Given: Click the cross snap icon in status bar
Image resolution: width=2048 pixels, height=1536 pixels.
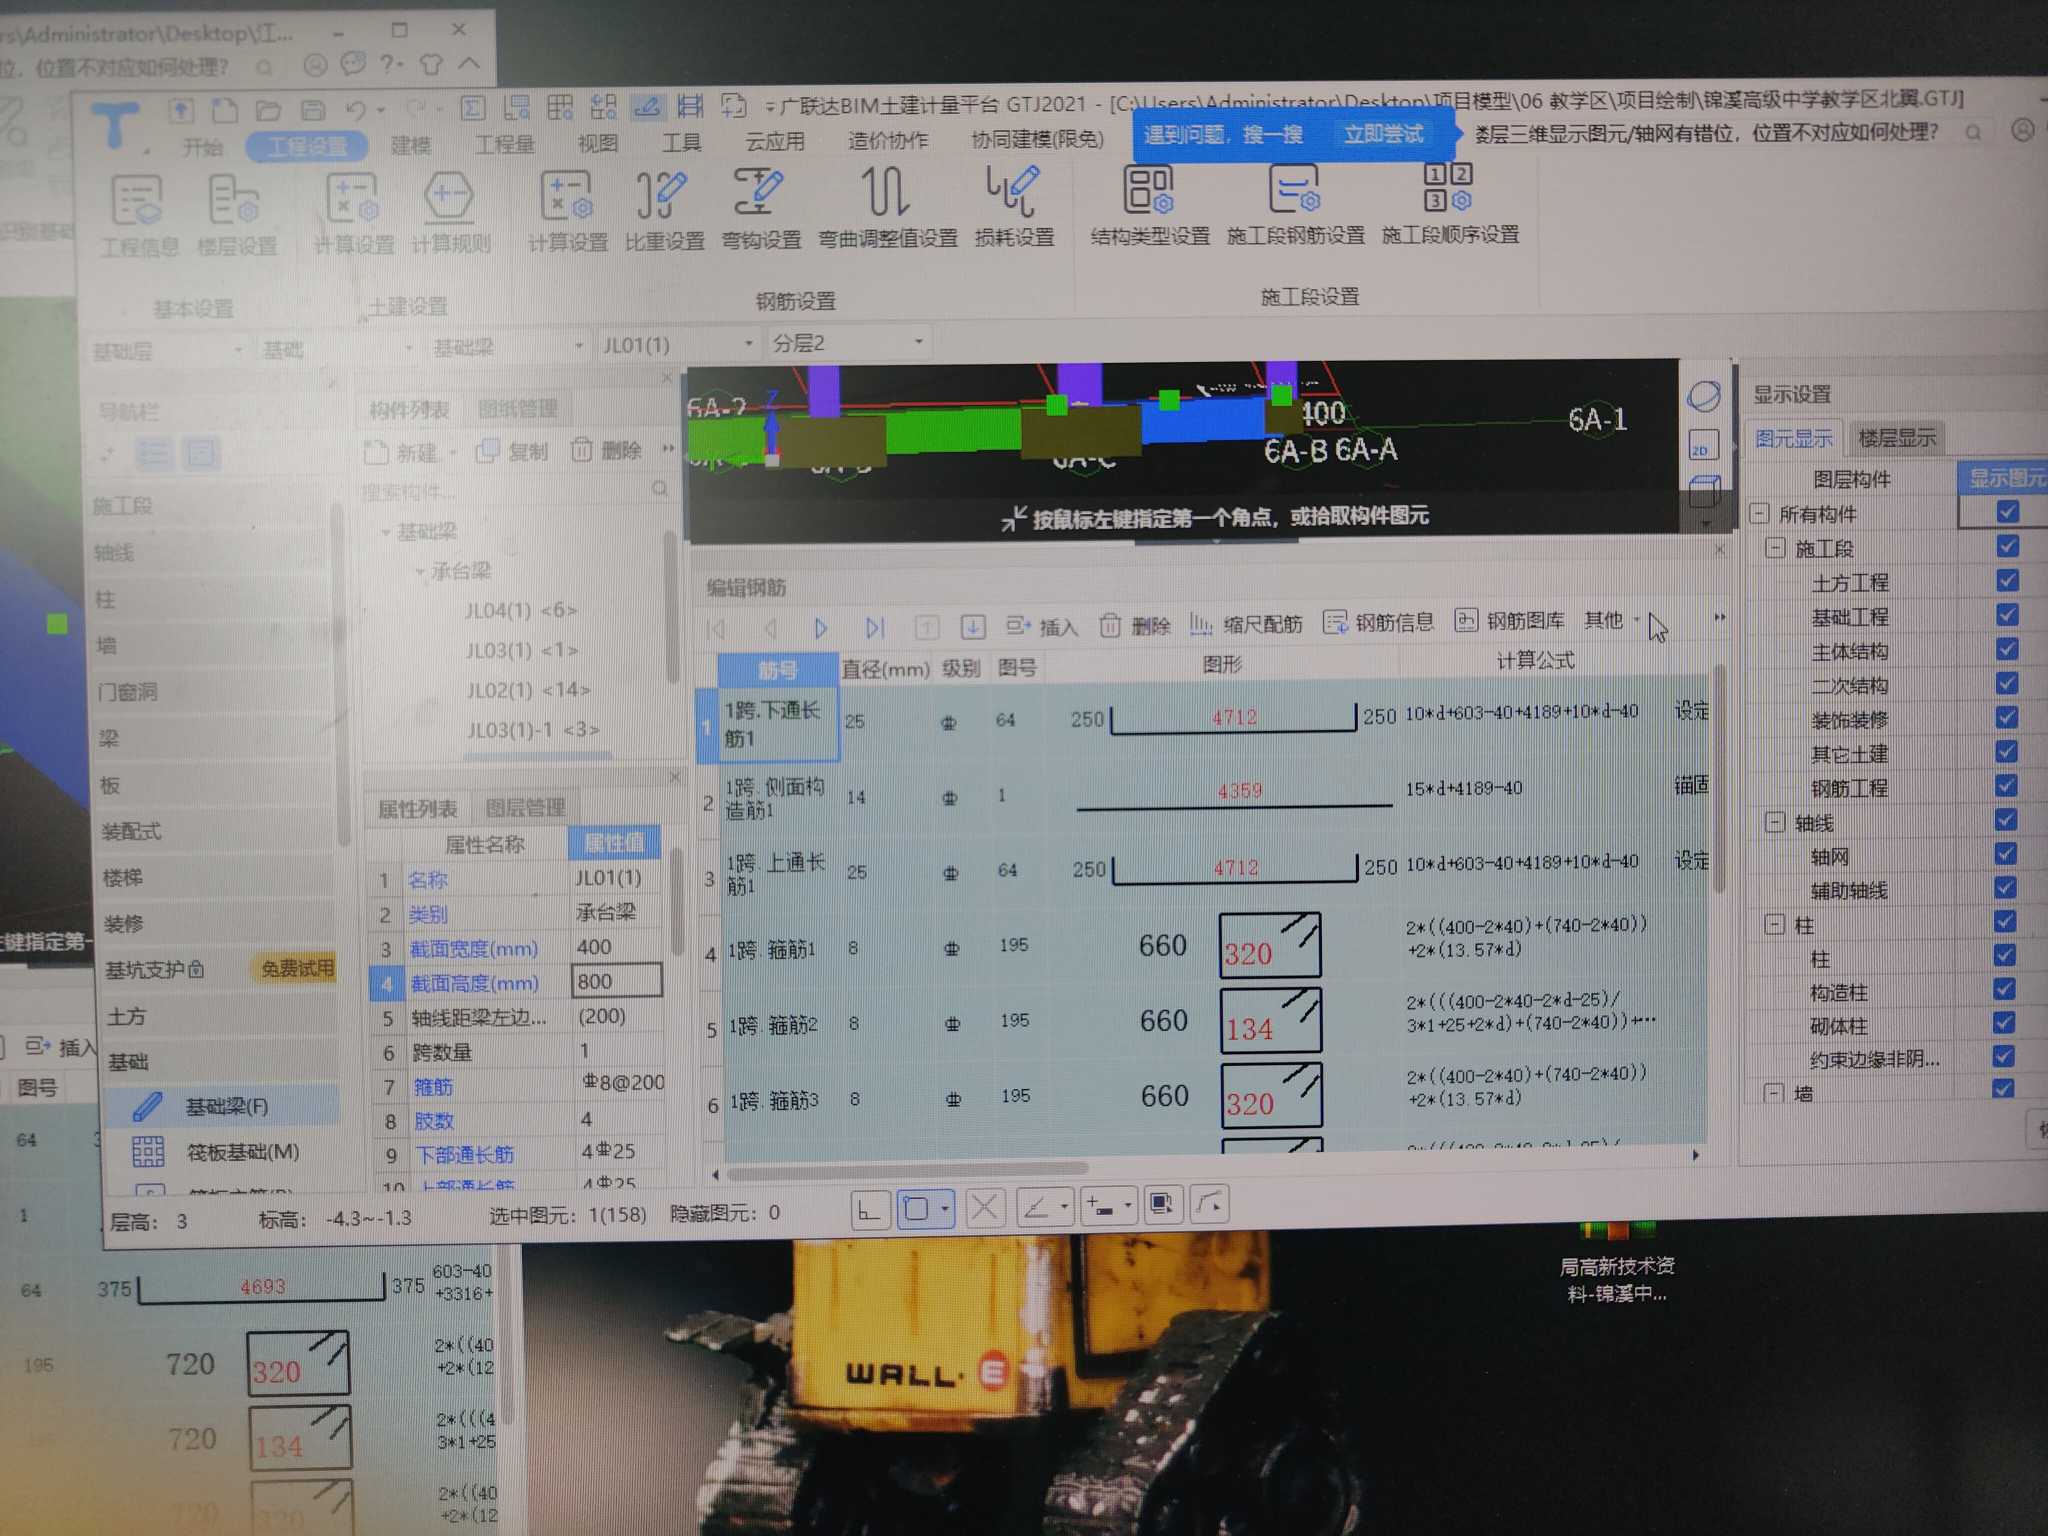Looking at the screenshot, I should (x=984, y=1208).
